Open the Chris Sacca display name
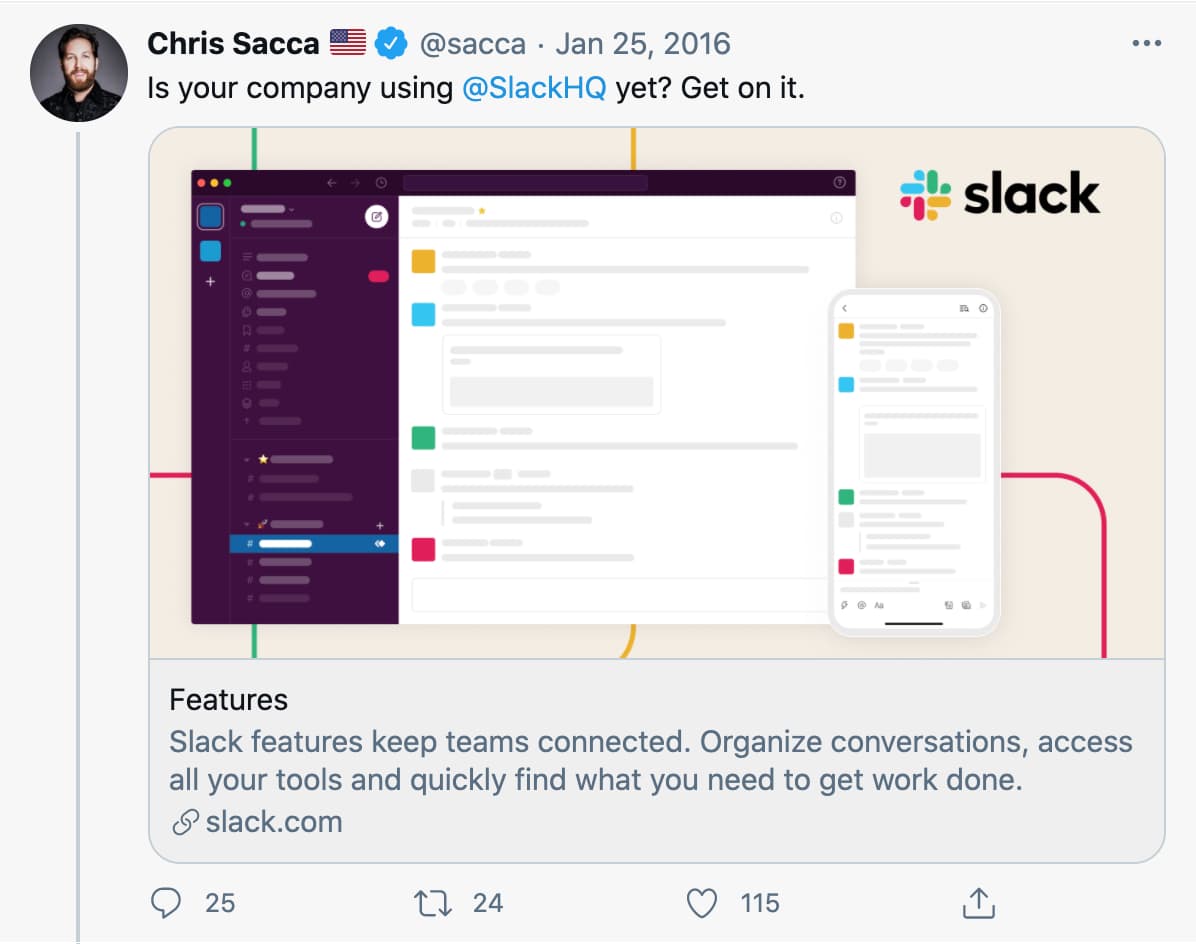This screenshot has height=944, width=1196. [233, 43]
